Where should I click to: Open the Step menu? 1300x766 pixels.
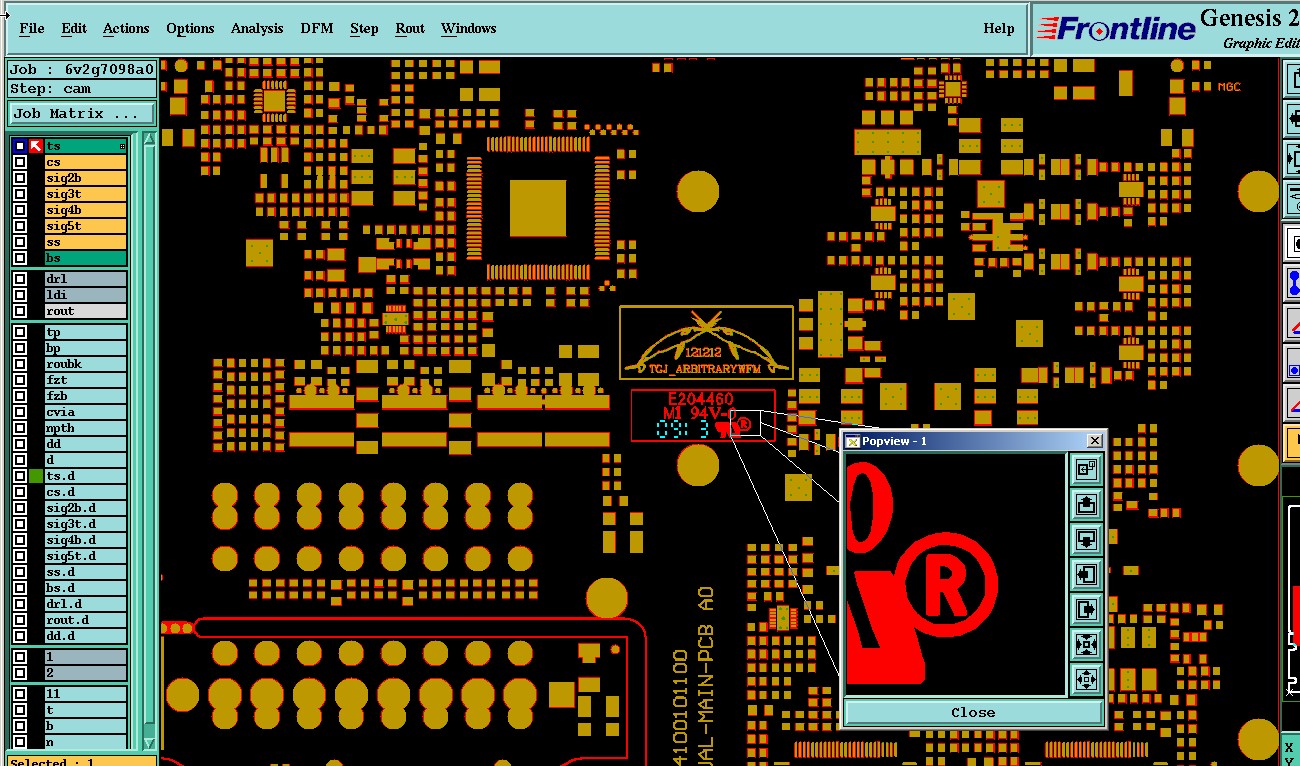pos(364,28)
